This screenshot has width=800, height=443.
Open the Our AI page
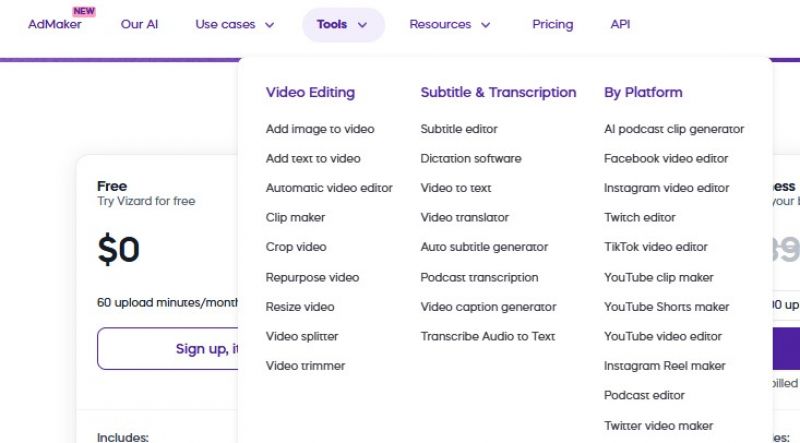coord(139,24)
